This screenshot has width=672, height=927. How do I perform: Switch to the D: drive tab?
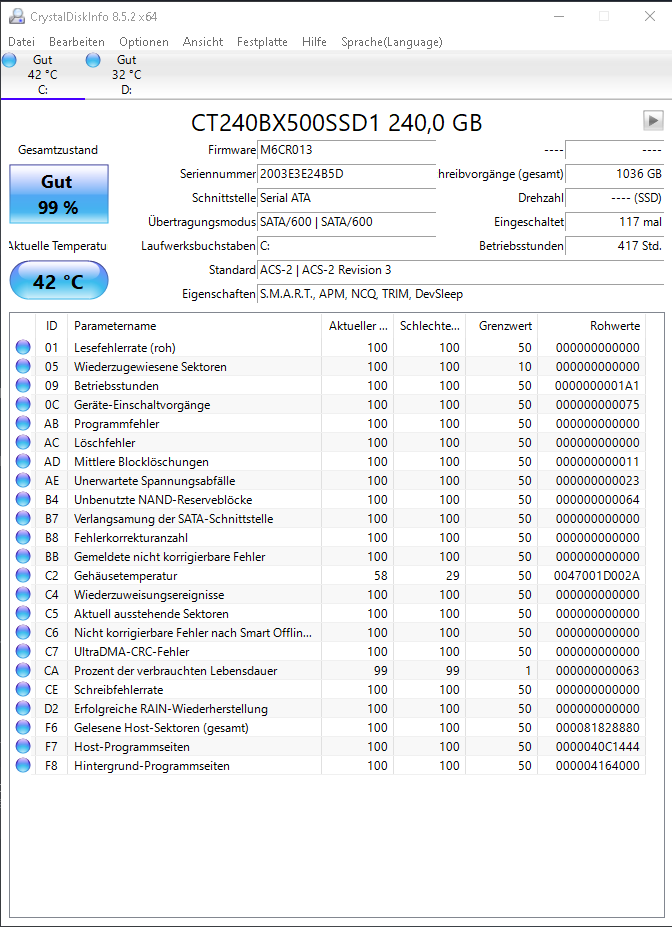(x=126, y=74)
